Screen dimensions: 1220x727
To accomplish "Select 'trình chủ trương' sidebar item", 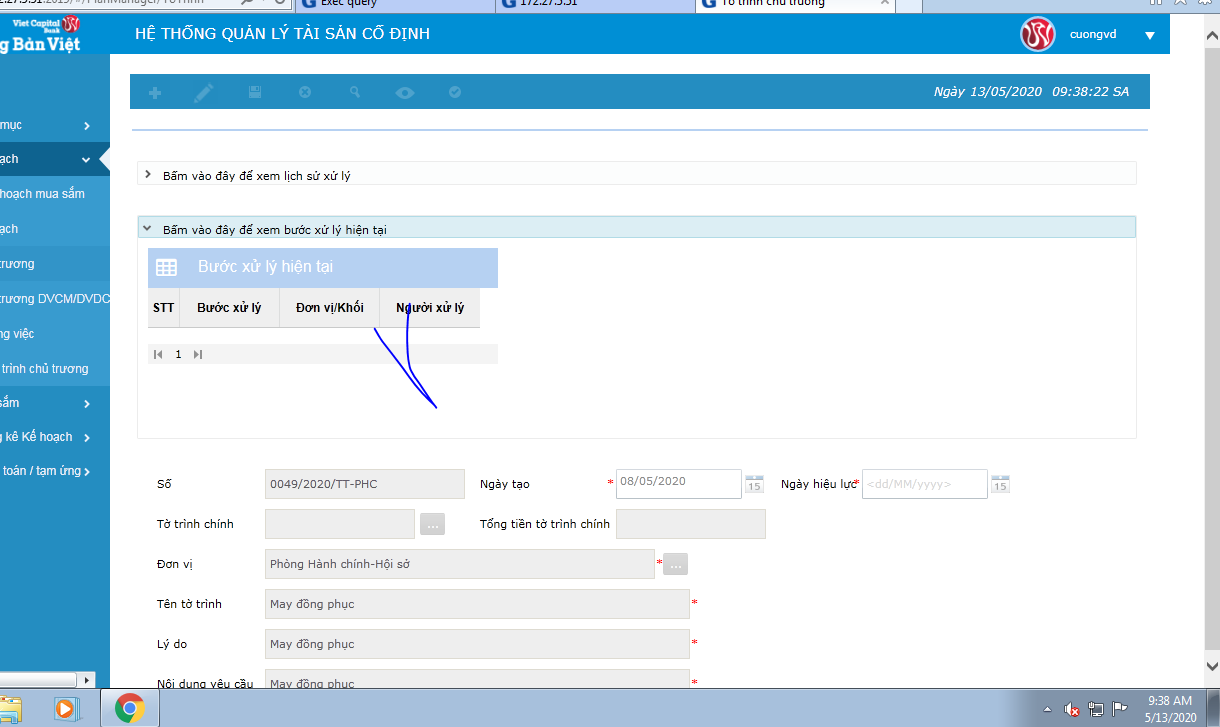I will 44,369.
